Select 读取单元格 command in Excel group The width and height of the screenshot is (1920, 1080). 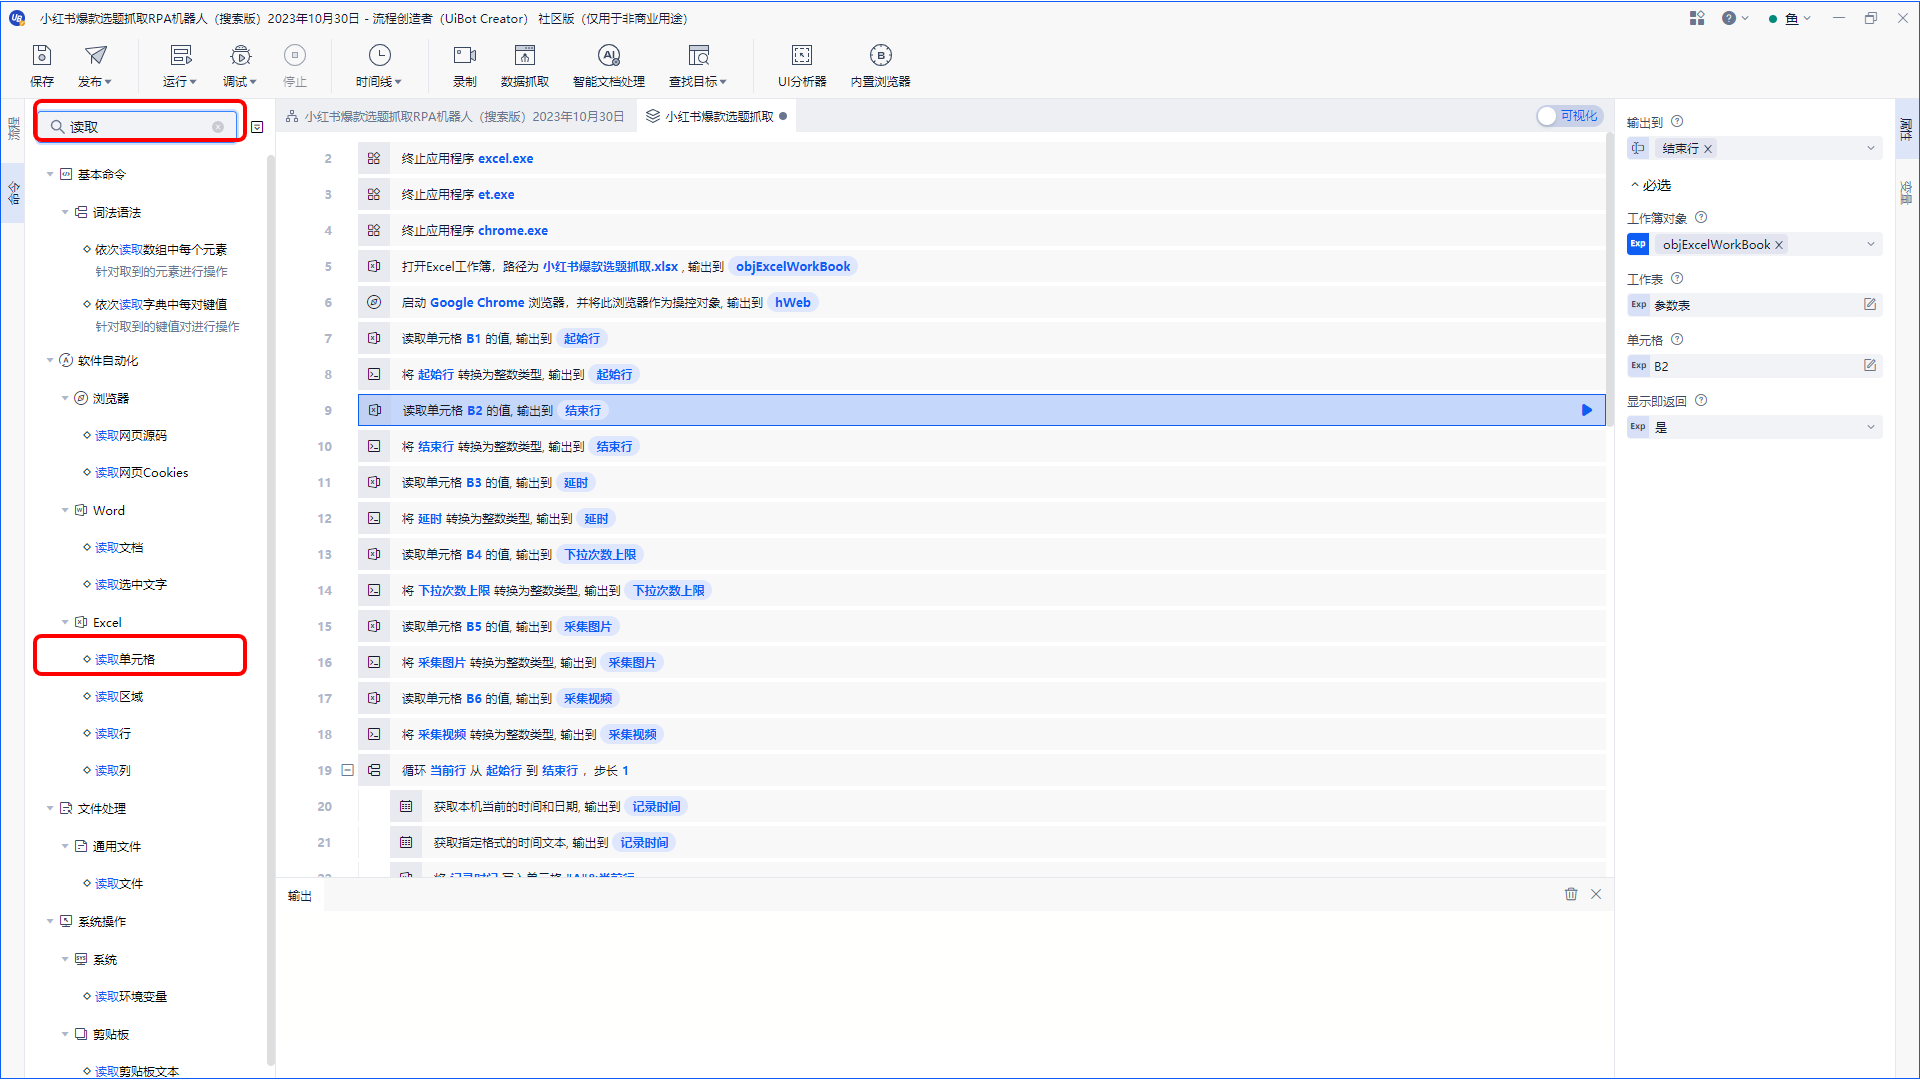125,659
